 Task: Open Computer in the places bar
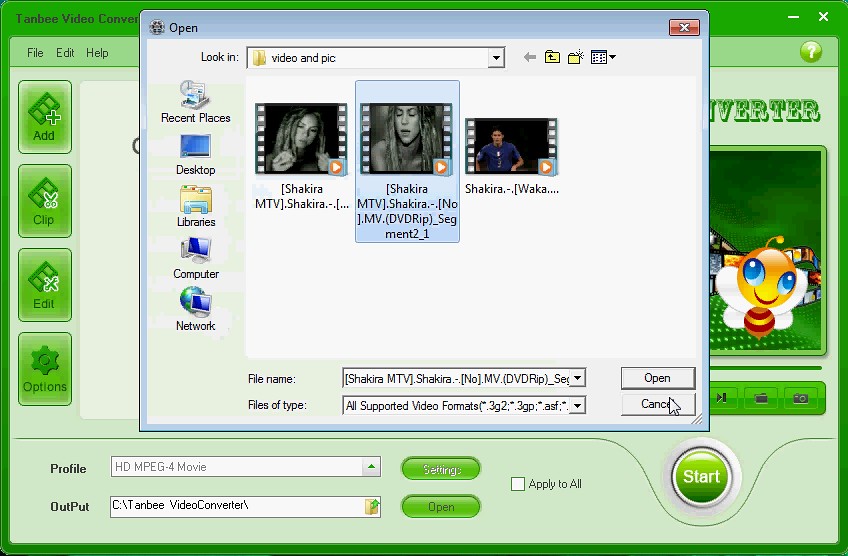[195, 259]
